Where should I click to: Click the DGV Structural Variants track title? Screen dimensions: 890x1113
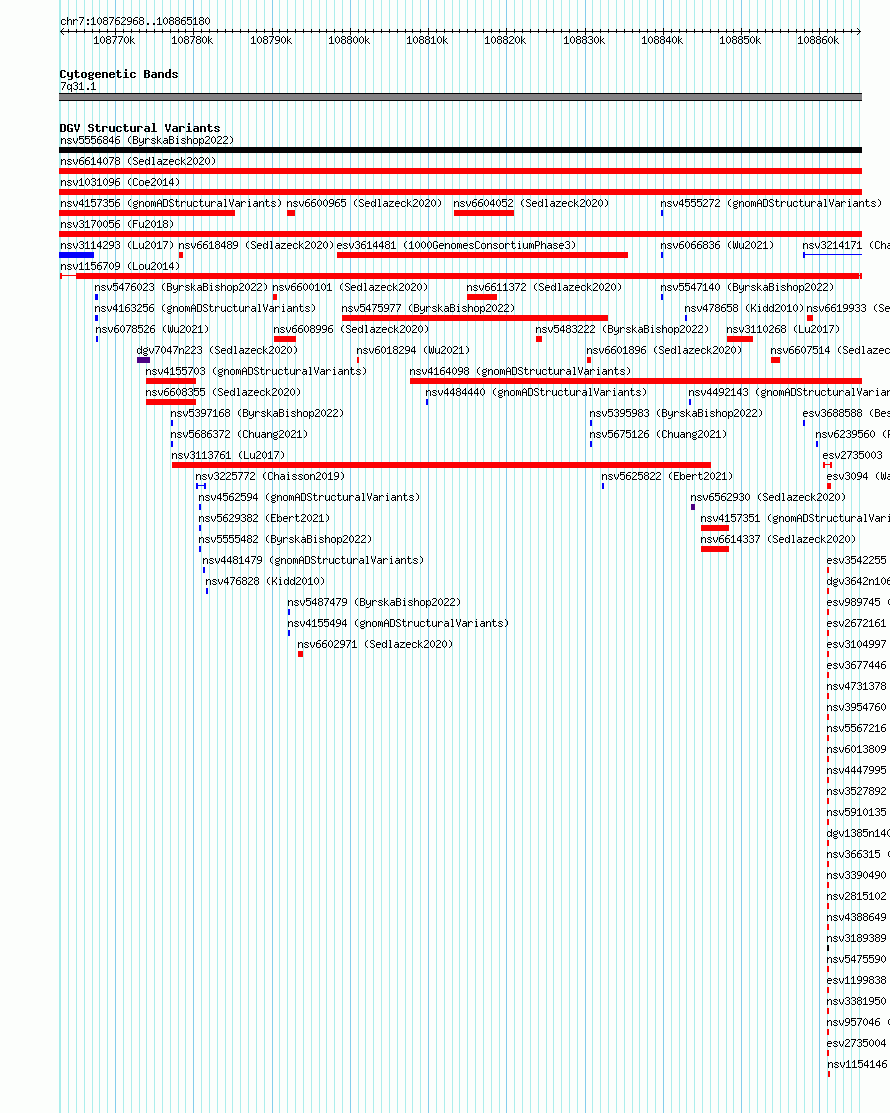click(x=140, y=128)
